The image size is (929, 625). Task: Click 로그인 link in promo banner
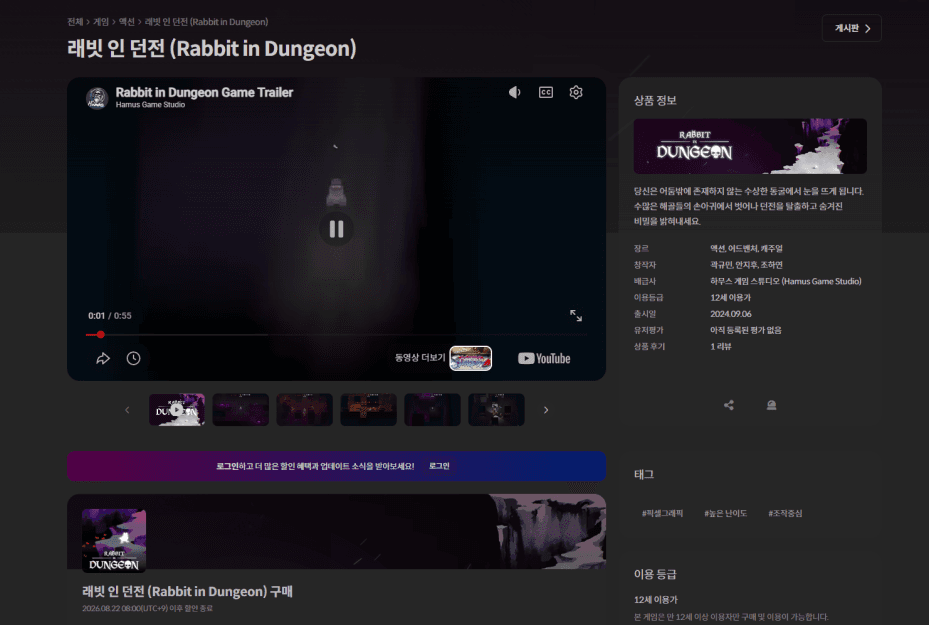point(439,466)
